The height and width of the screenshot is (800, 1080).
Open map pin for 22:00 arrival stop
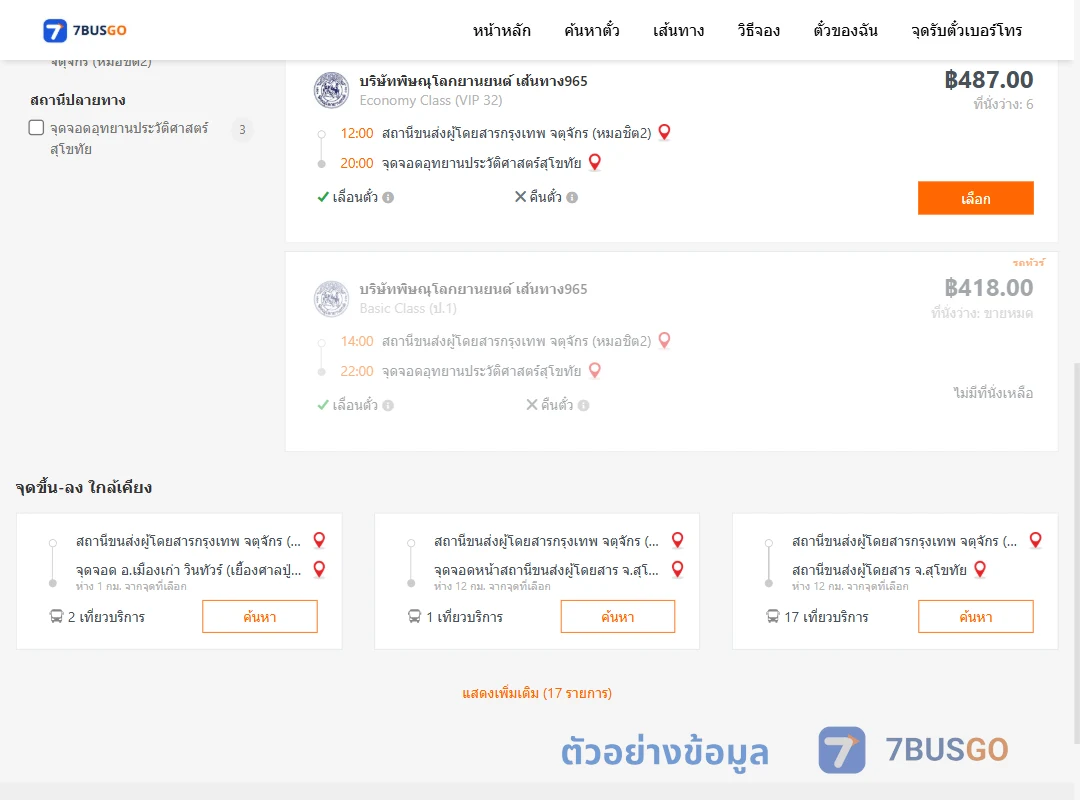[x=595, y=370]
